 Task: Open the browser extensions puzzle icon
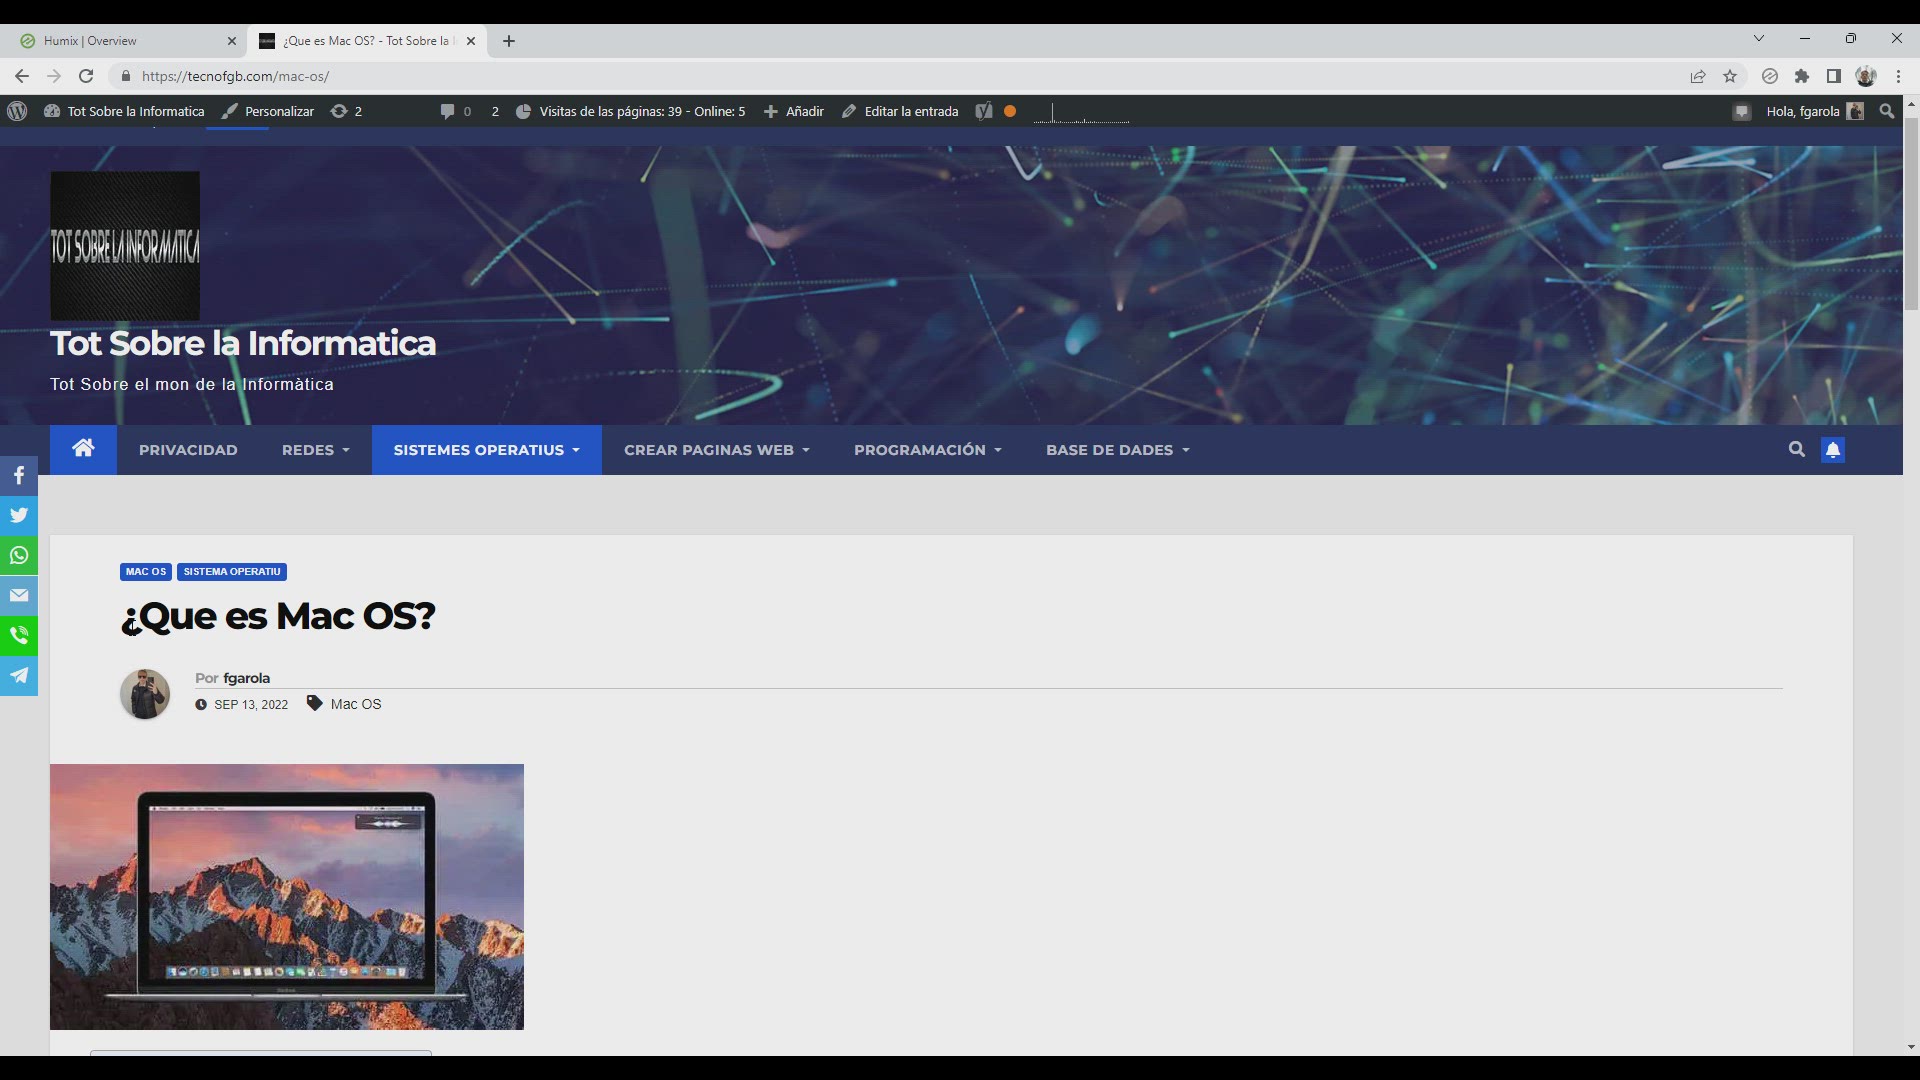tap(1802, 76)
